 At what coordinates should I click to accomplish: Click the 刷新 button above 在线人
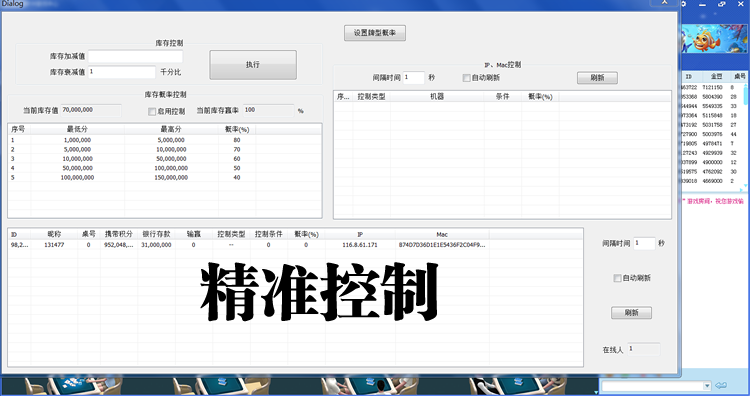coord(631,313)
